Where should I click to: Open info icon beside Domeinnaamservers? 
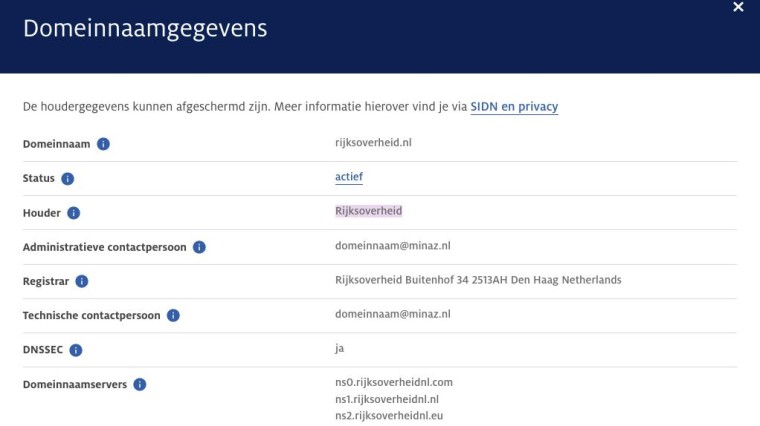140,384
